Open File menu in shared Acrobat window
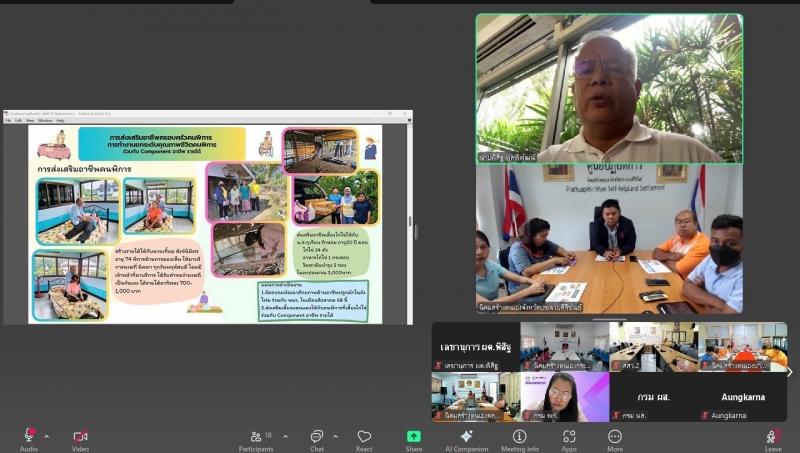 click(x=8, y=120)
